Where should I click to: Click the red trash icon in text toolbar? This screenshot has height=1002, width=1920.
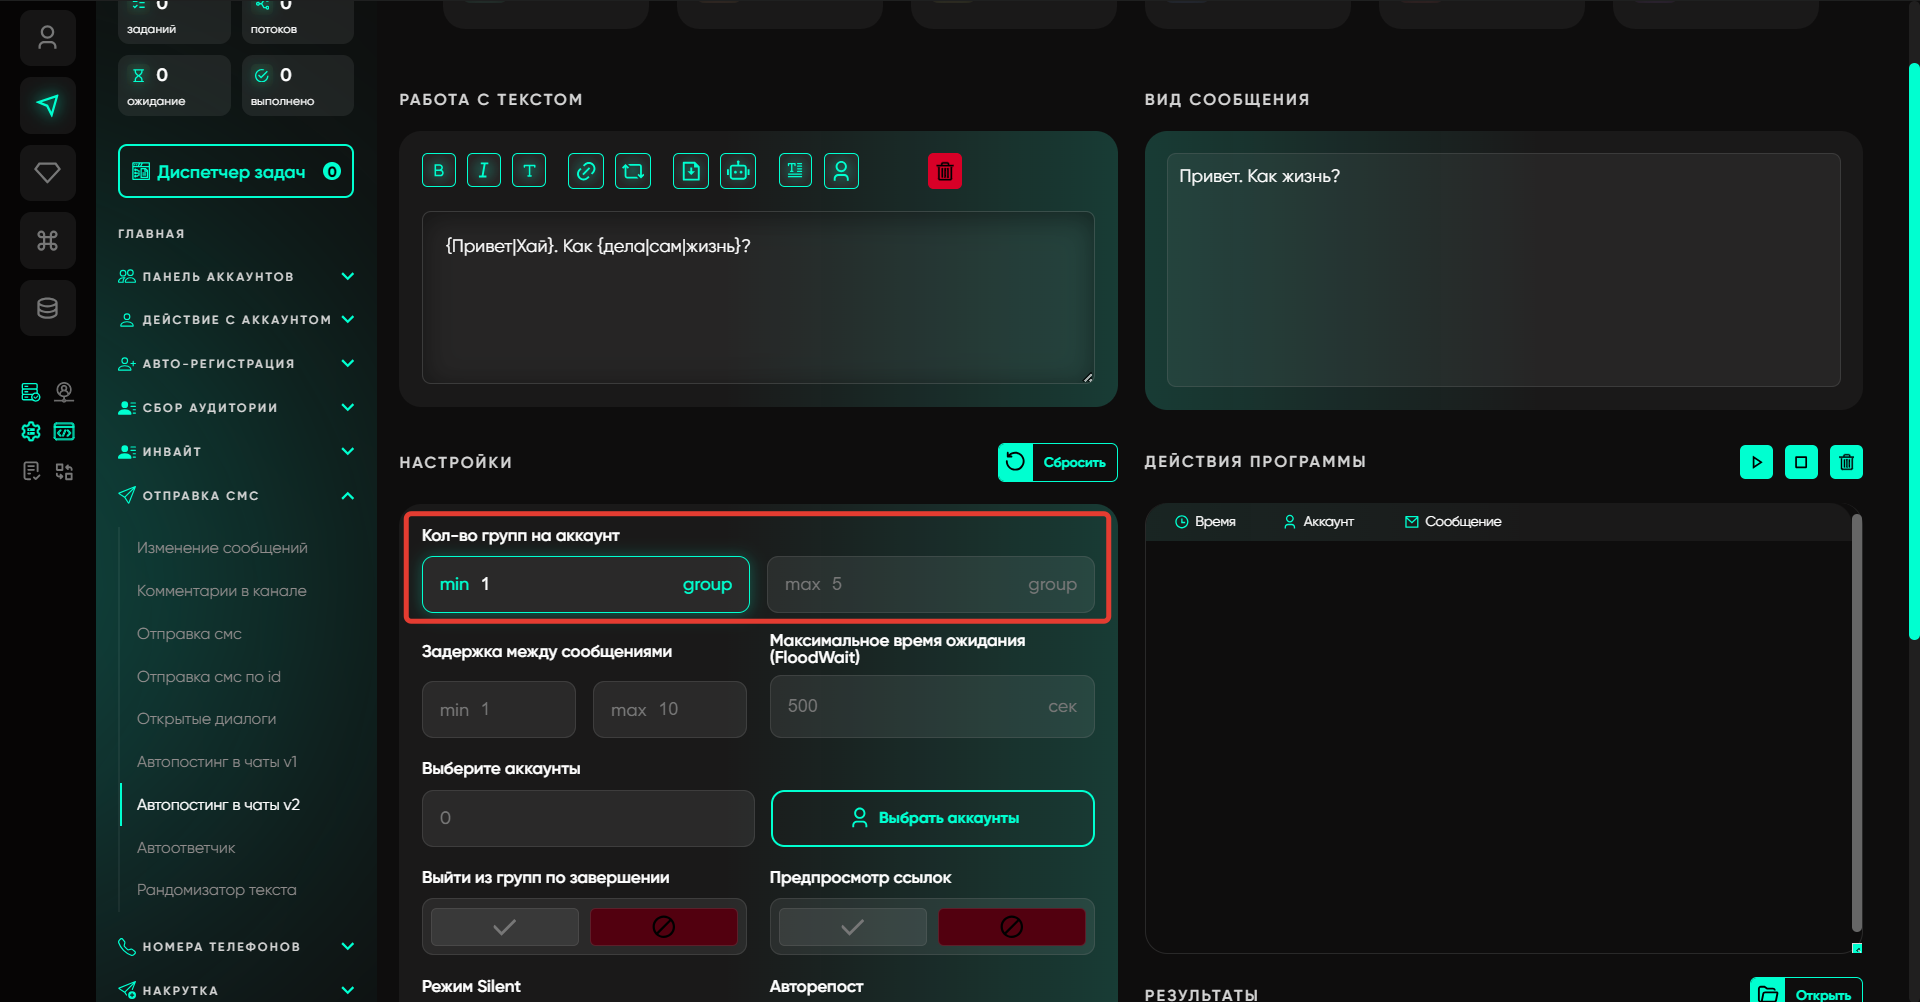tap(944, 171)
